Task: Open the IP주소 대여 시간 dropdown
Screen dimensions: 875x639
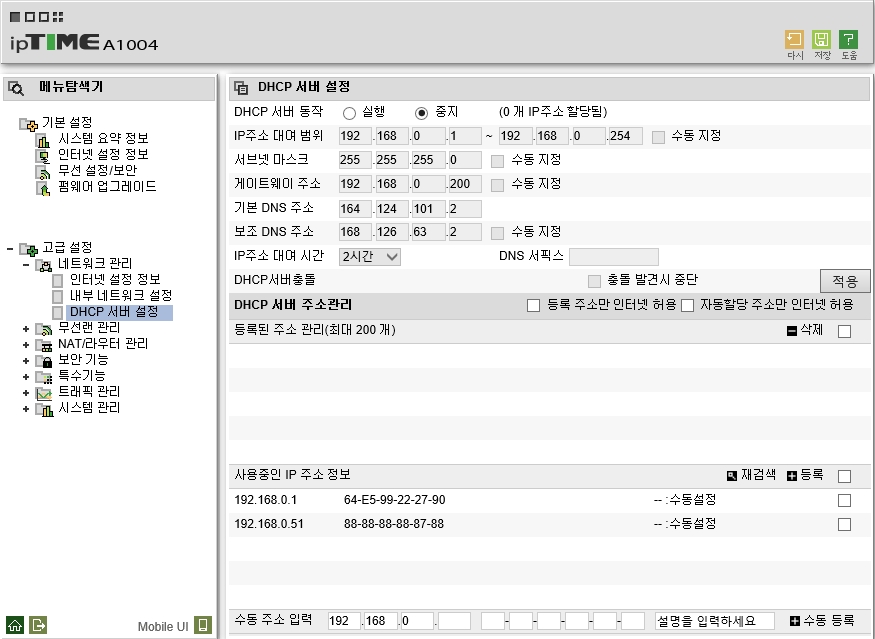Action: tap(369, 257)
